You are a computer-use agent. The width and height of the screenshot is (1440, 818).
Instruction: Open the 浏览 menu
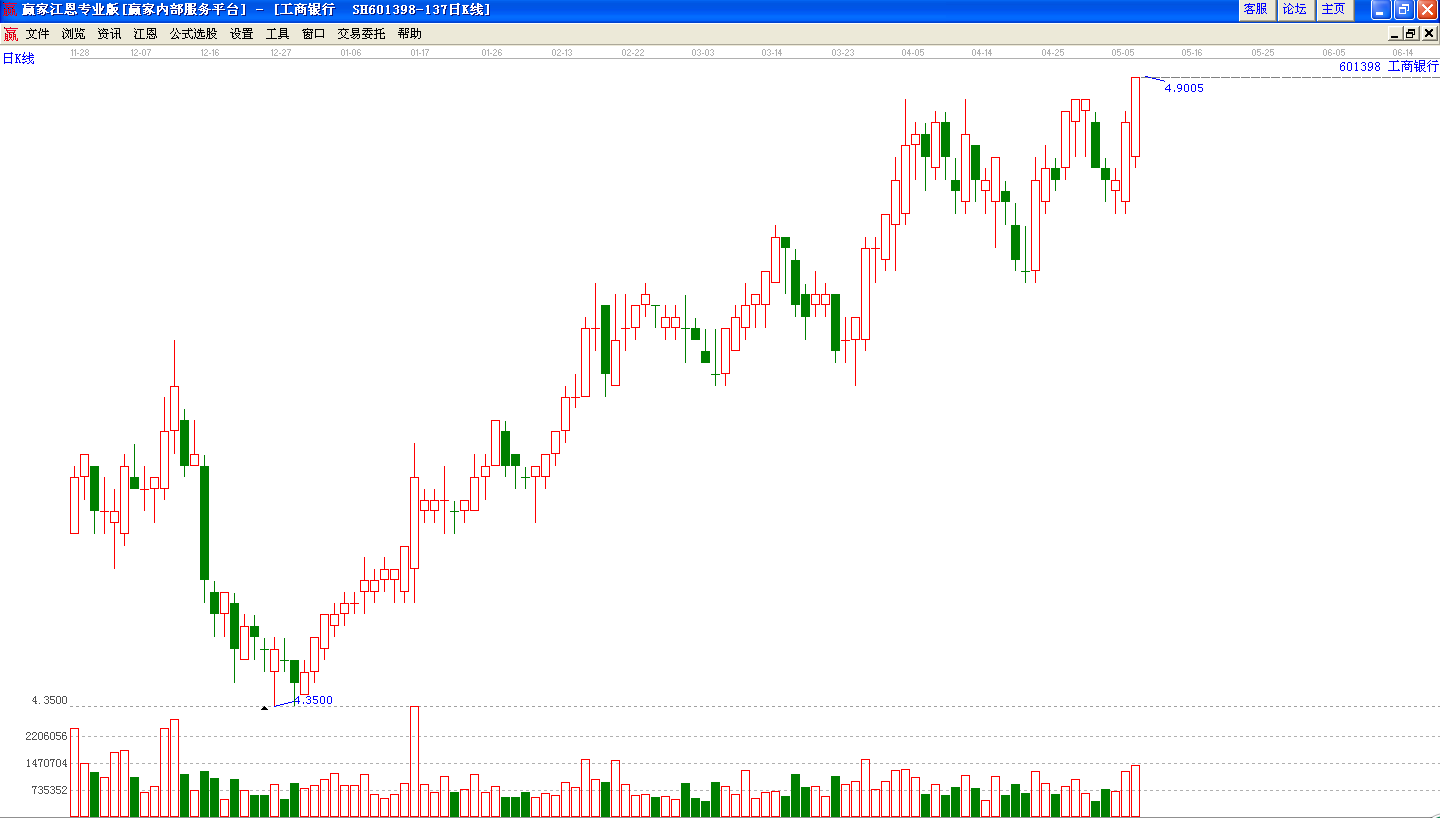74,34
